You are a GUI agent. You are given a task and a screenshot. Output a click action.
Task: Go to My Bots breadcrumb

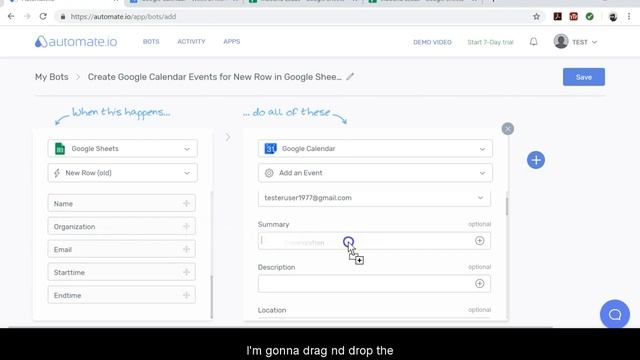51,77
